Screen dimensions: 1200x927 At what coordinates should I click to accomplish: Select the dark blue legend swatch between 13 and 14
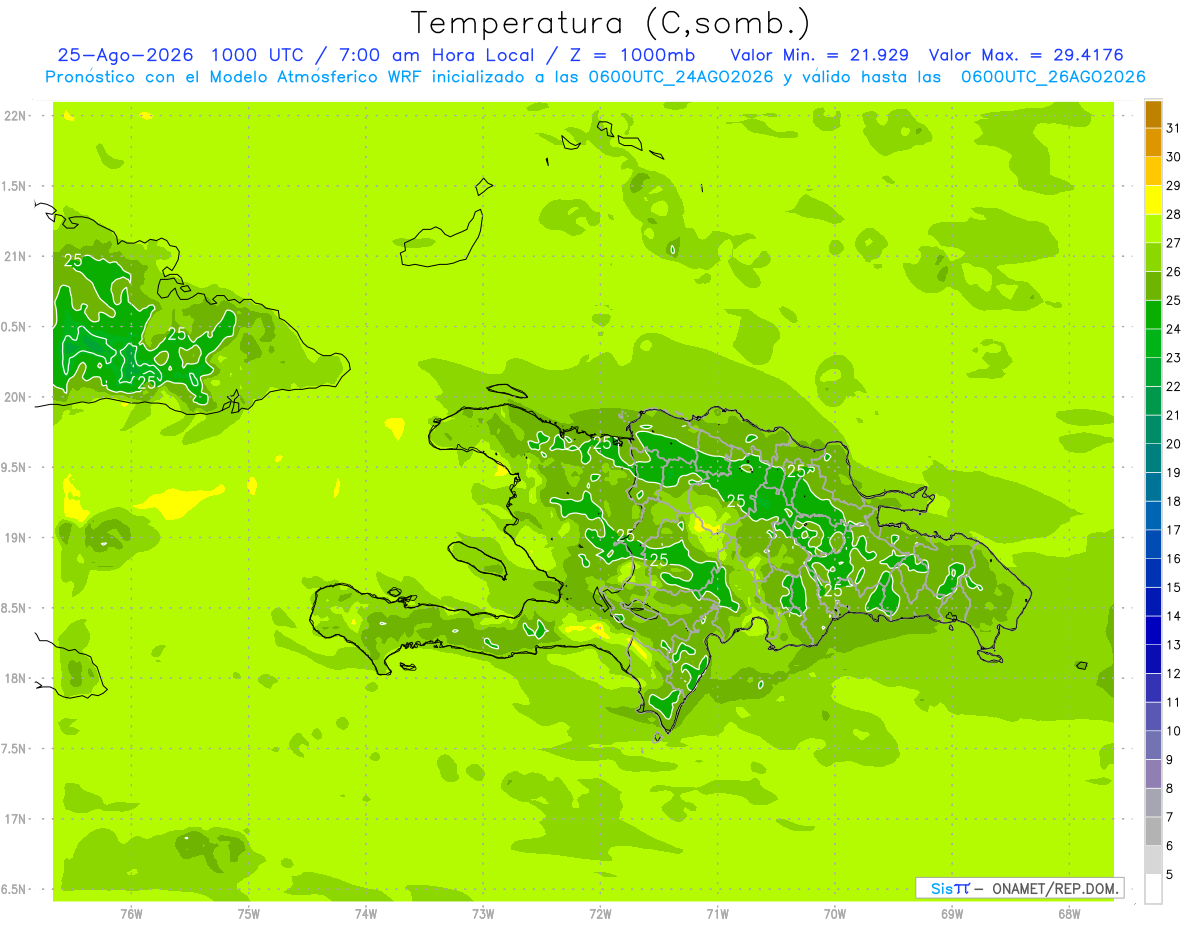pyautogui.click(x=1153, y=631)
